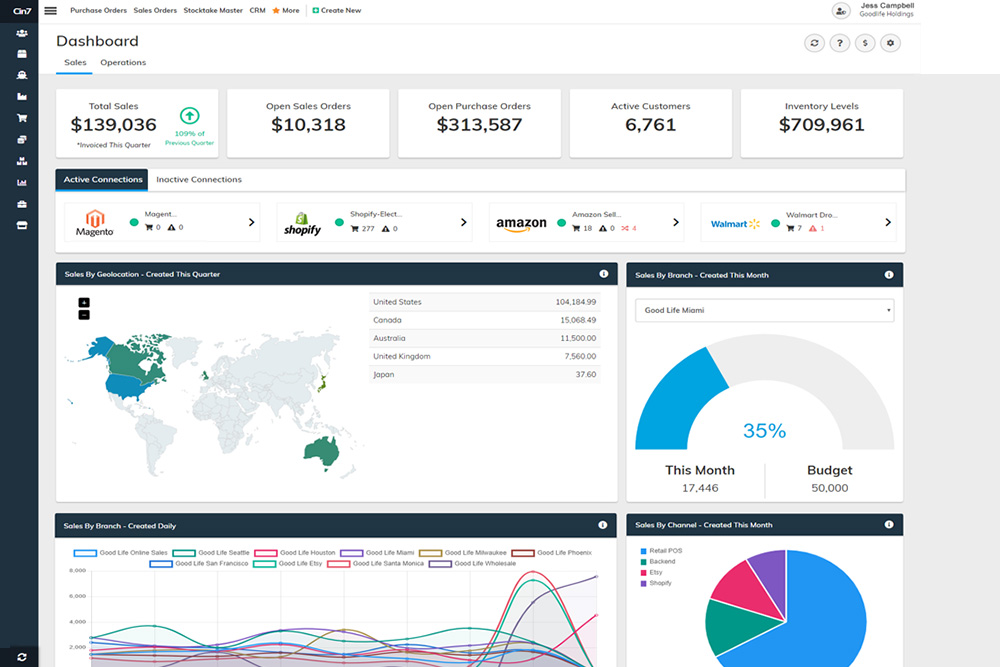
Task: Toggle Good Life Seattle legend series
Action: click(x=211, y=553)
